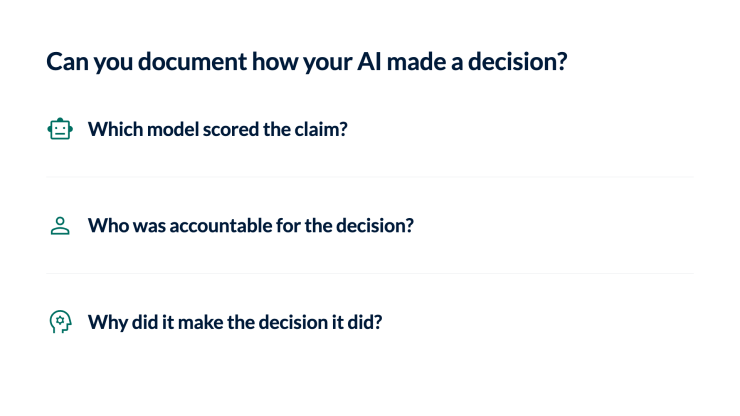This screenshot has height=416, width=740.
Task: Click the word 'accountable' in second question
Action: (220, 226)
